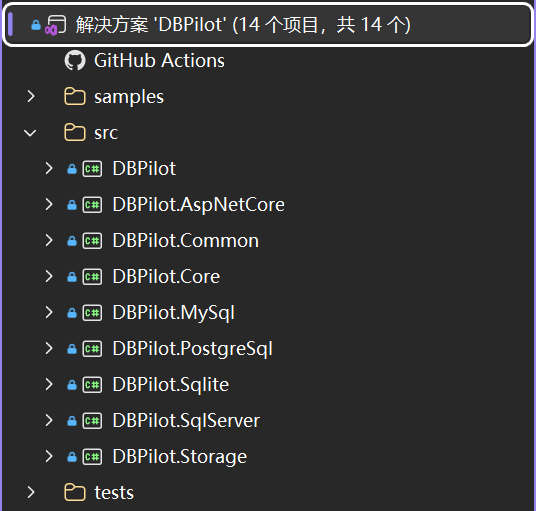Expand the DBPilot.SqlServer project node
The height and width of the screenshot is (511, 536).
[49, 420]
